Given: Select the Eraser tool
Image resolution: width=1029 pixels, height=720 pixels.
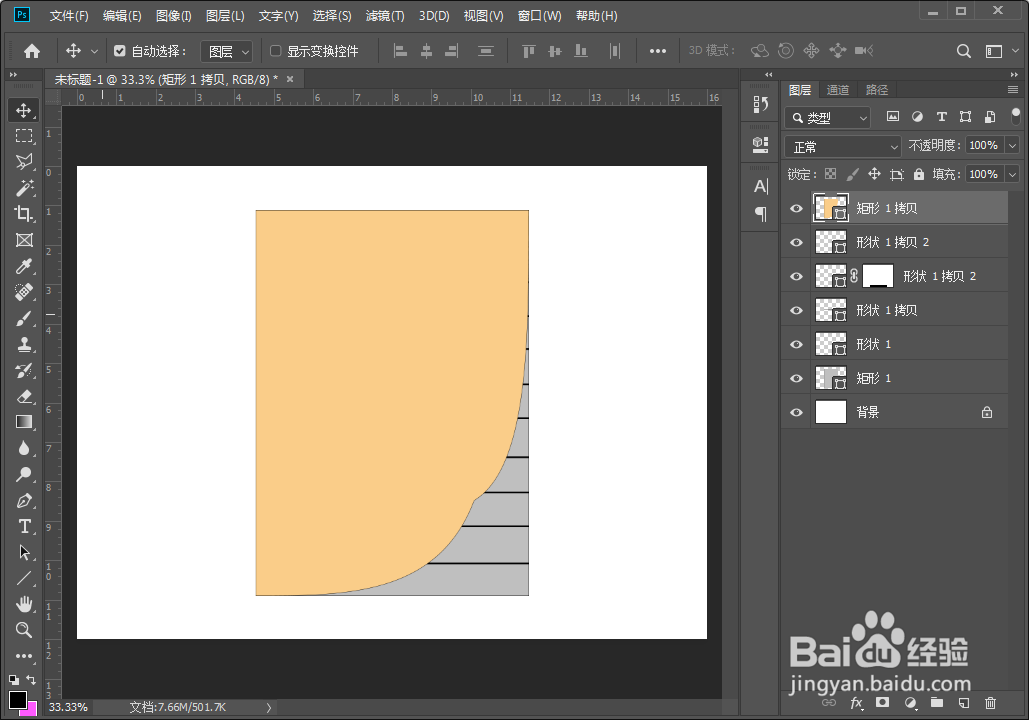Looking at the screenshot, I should click(x=24, y=396).
